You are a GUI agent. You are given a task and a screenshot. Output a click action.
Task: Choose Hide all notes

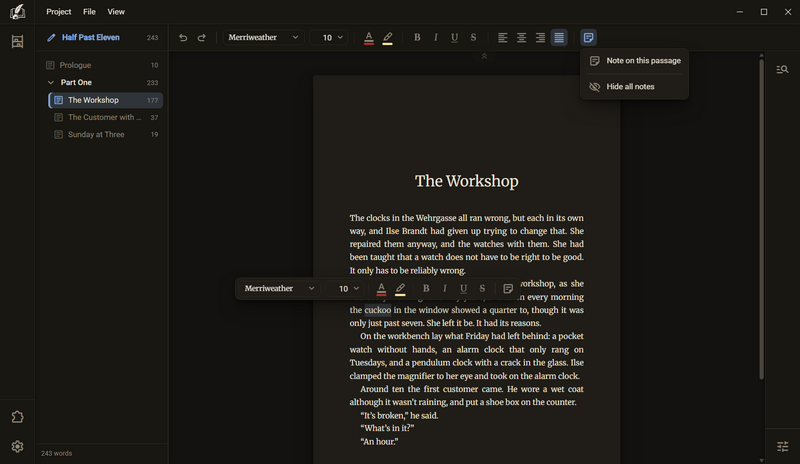[635, 87]
